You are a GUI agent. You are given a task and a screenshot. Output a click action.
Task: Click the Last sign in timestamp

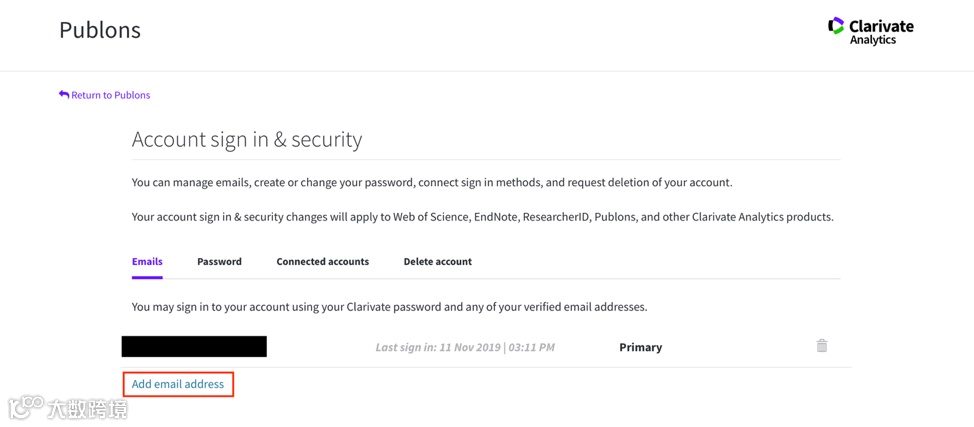click(465, 348)
